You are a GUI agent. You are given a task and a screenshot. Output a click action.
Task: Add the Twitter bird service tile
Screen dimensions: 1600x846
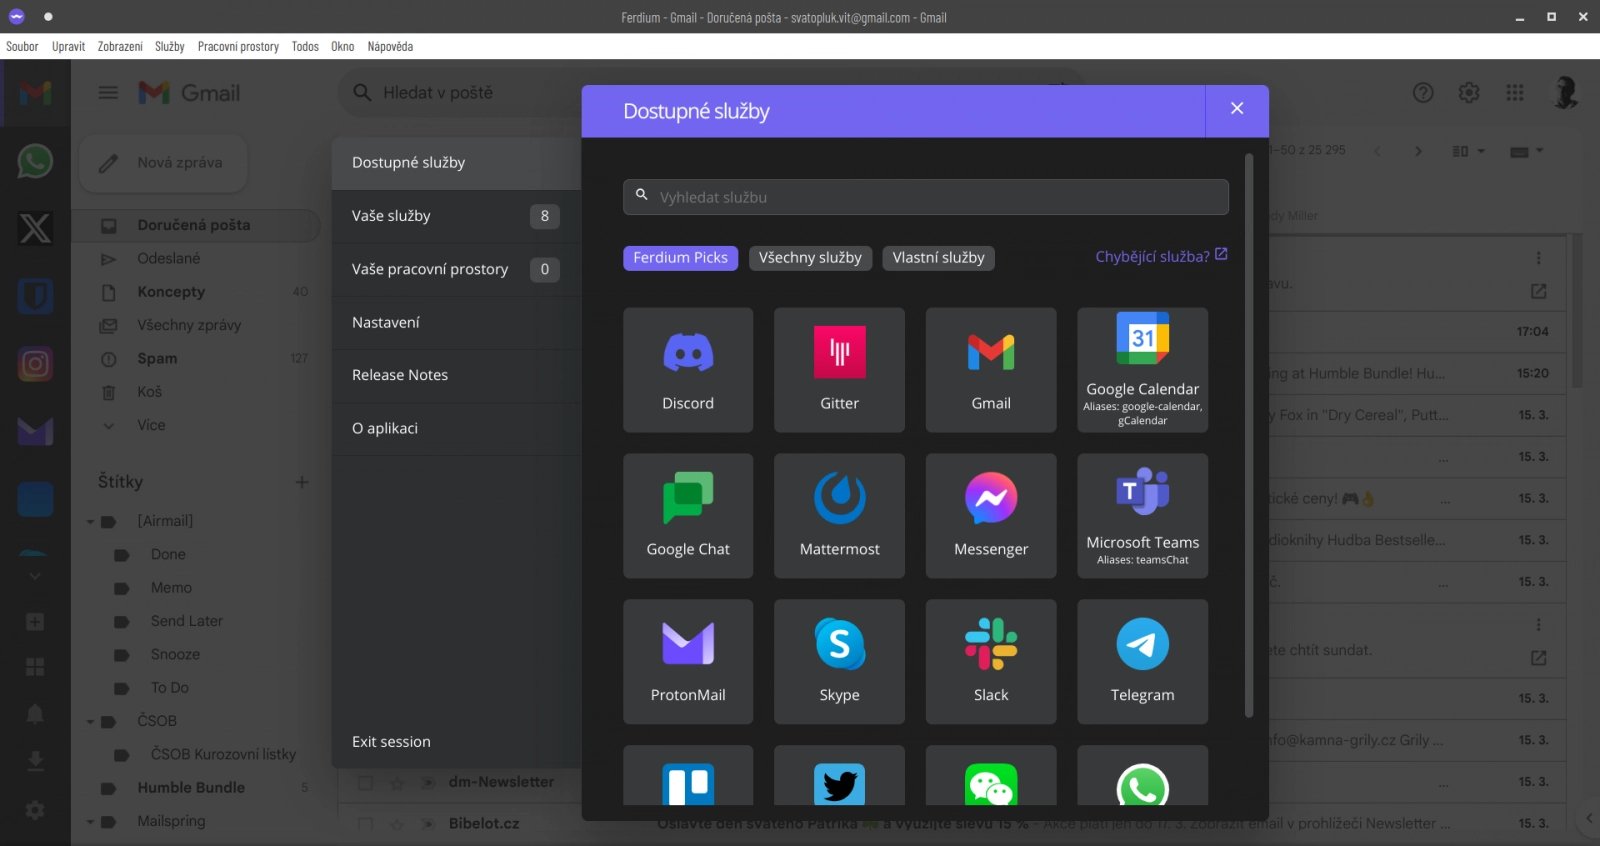click(x=839, y=776)
